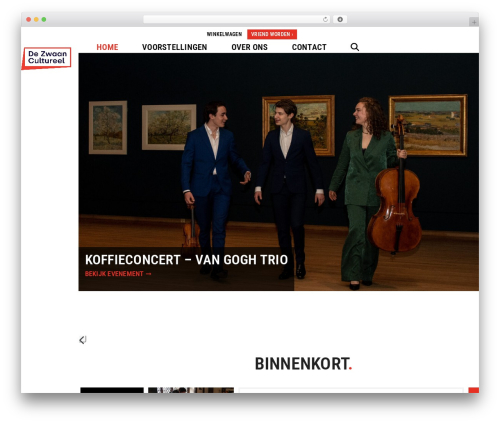The height and width of the screenshot is (423, 500).
Task: Open the VOORSTELLINGEN menu
Action: [x=174, y=47]
